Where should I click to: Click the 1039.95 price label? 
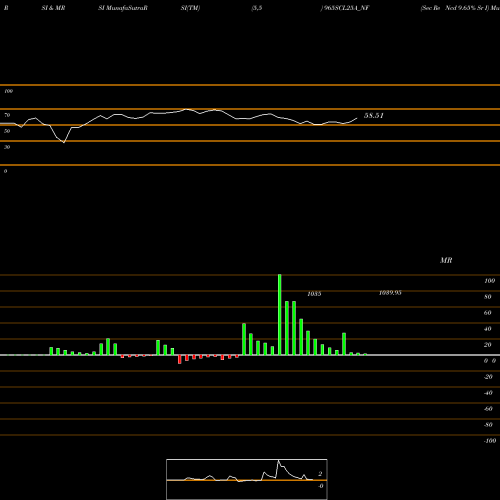(x=390, y=293)
